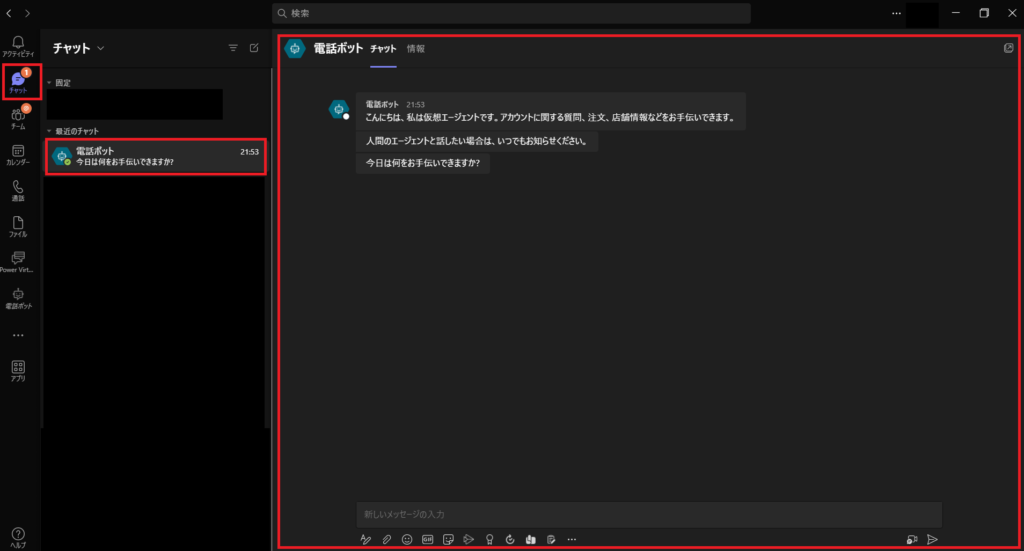Click the chat list filter icon
The width and height of the screenshot is (1024, 551).
[233, 48]
